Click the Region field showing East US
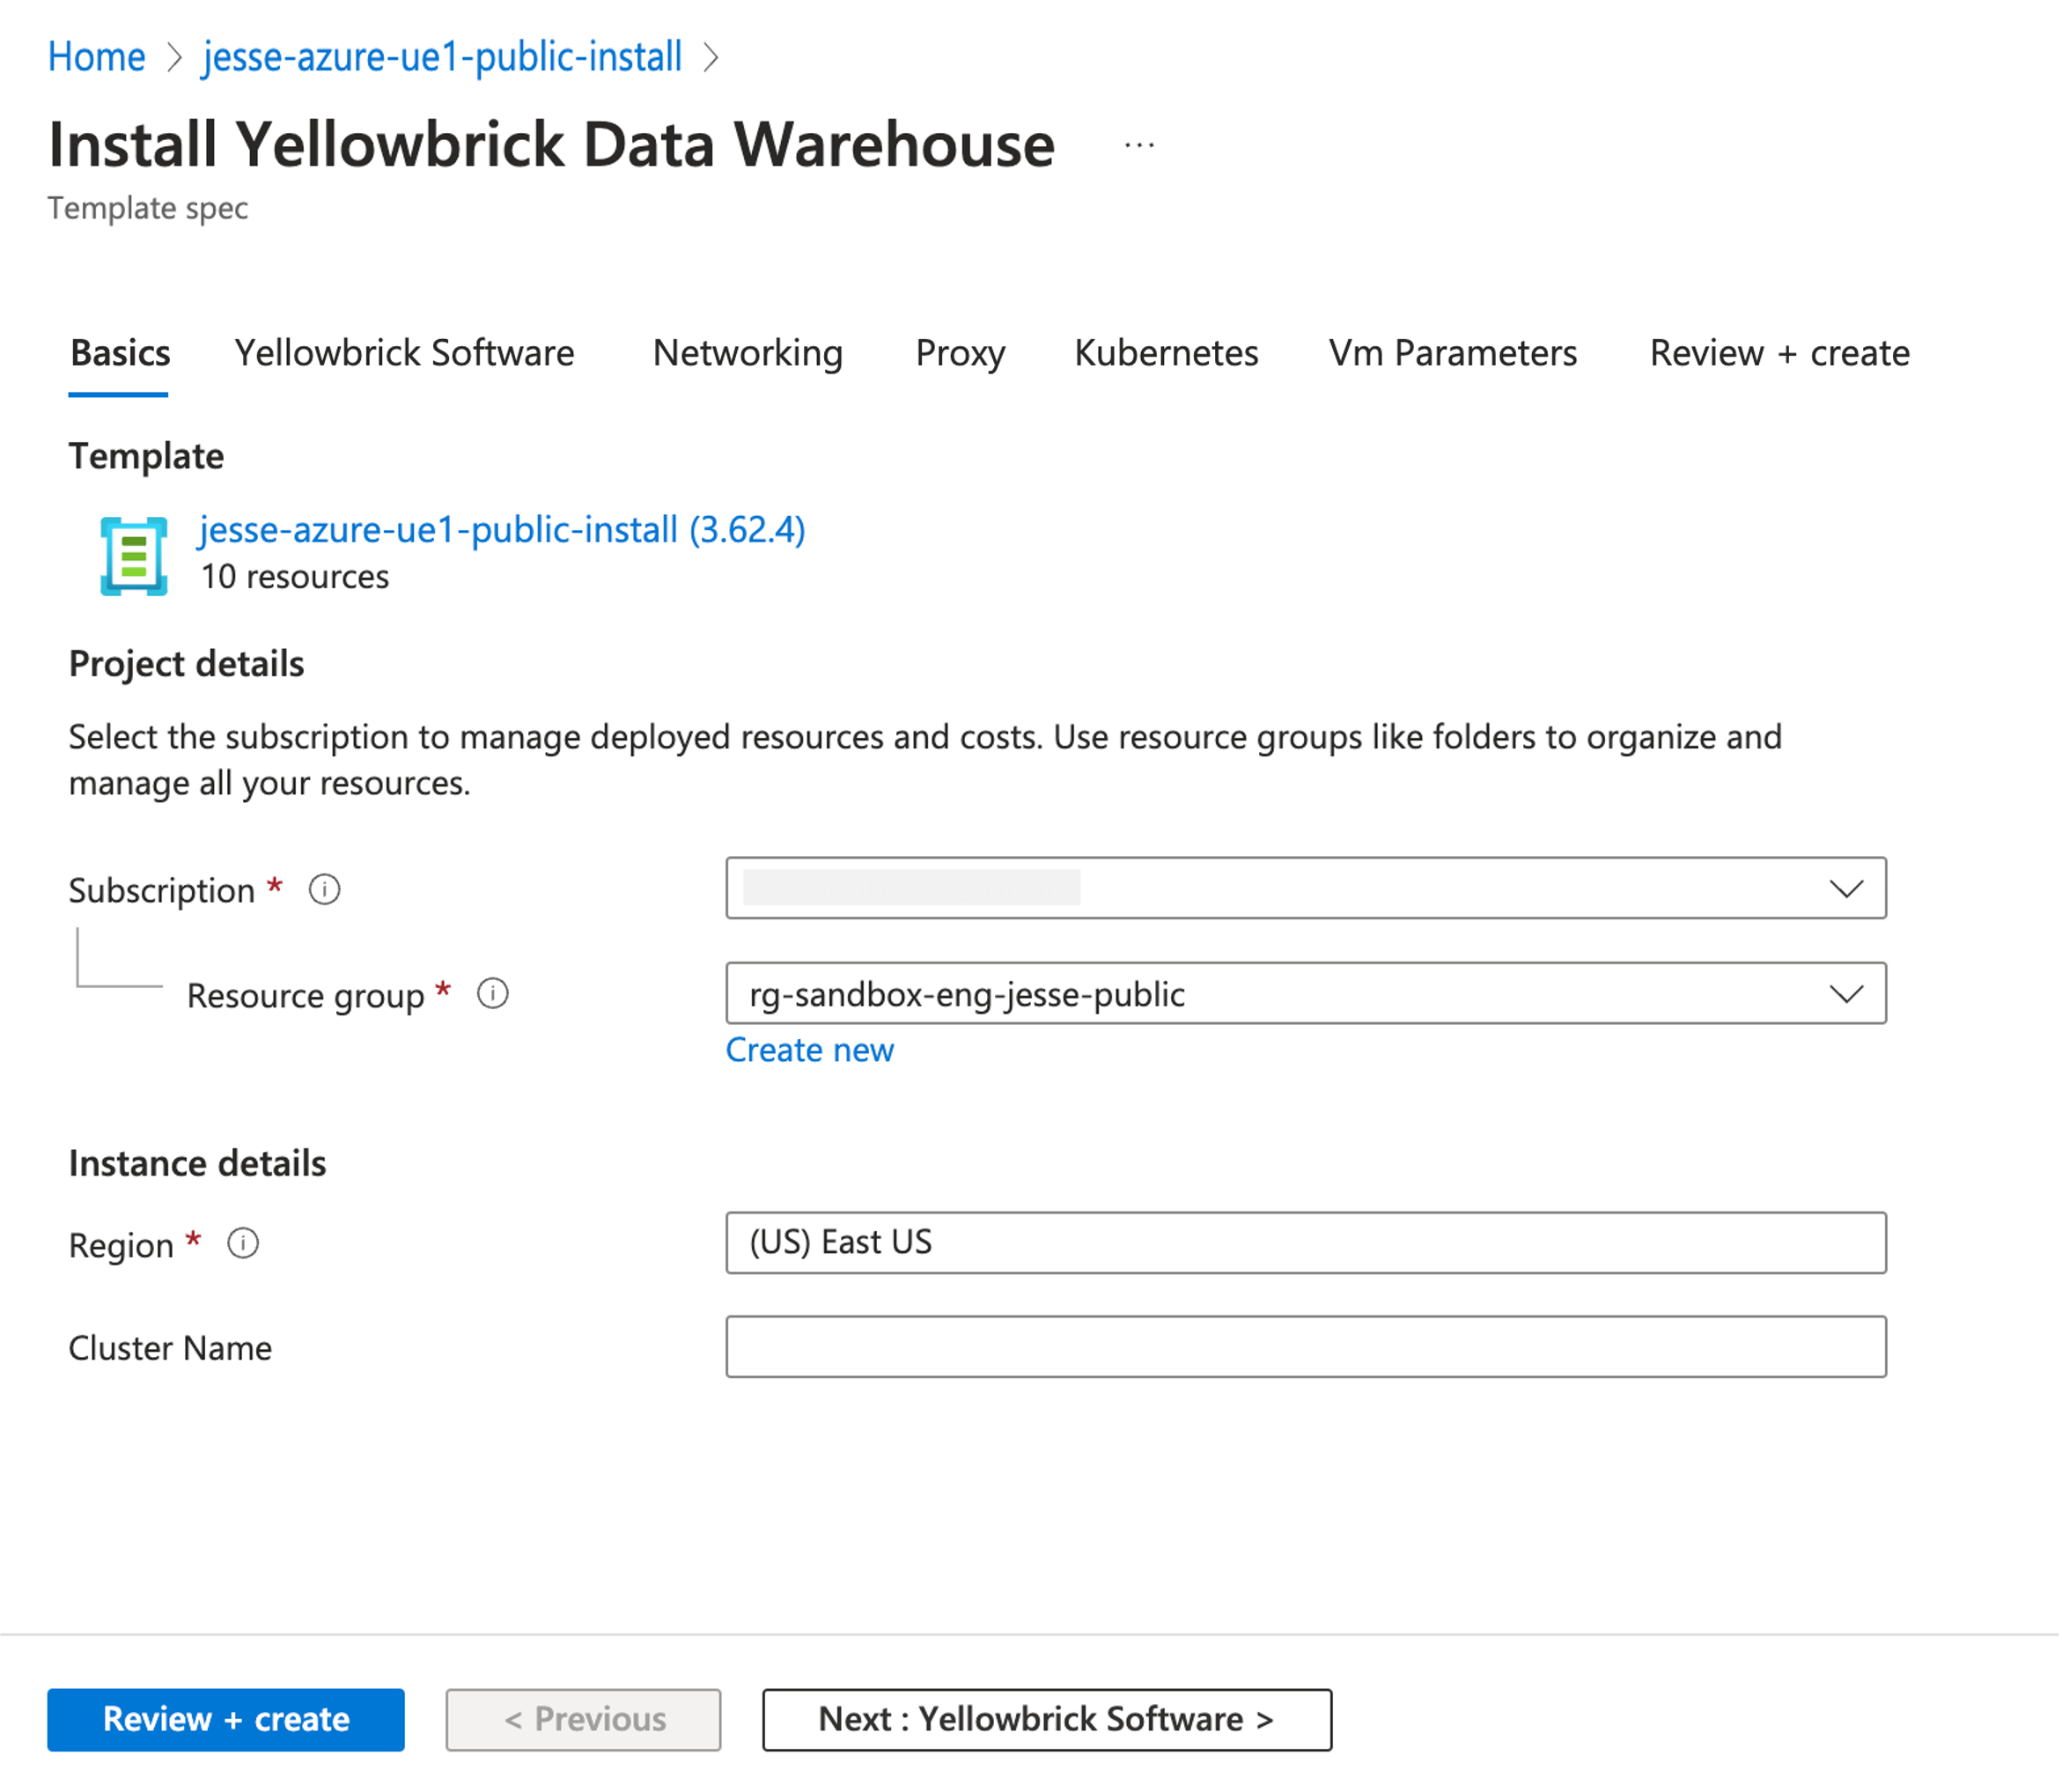 1306,1243
